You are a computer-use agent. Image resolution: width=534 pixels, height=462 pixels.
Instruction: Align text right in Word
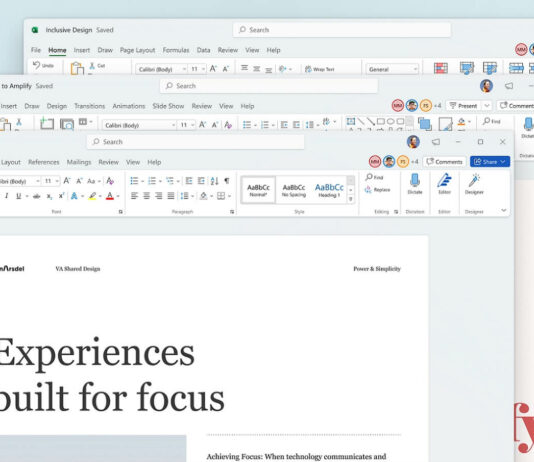pyautogui.click(x=159, y=196)
